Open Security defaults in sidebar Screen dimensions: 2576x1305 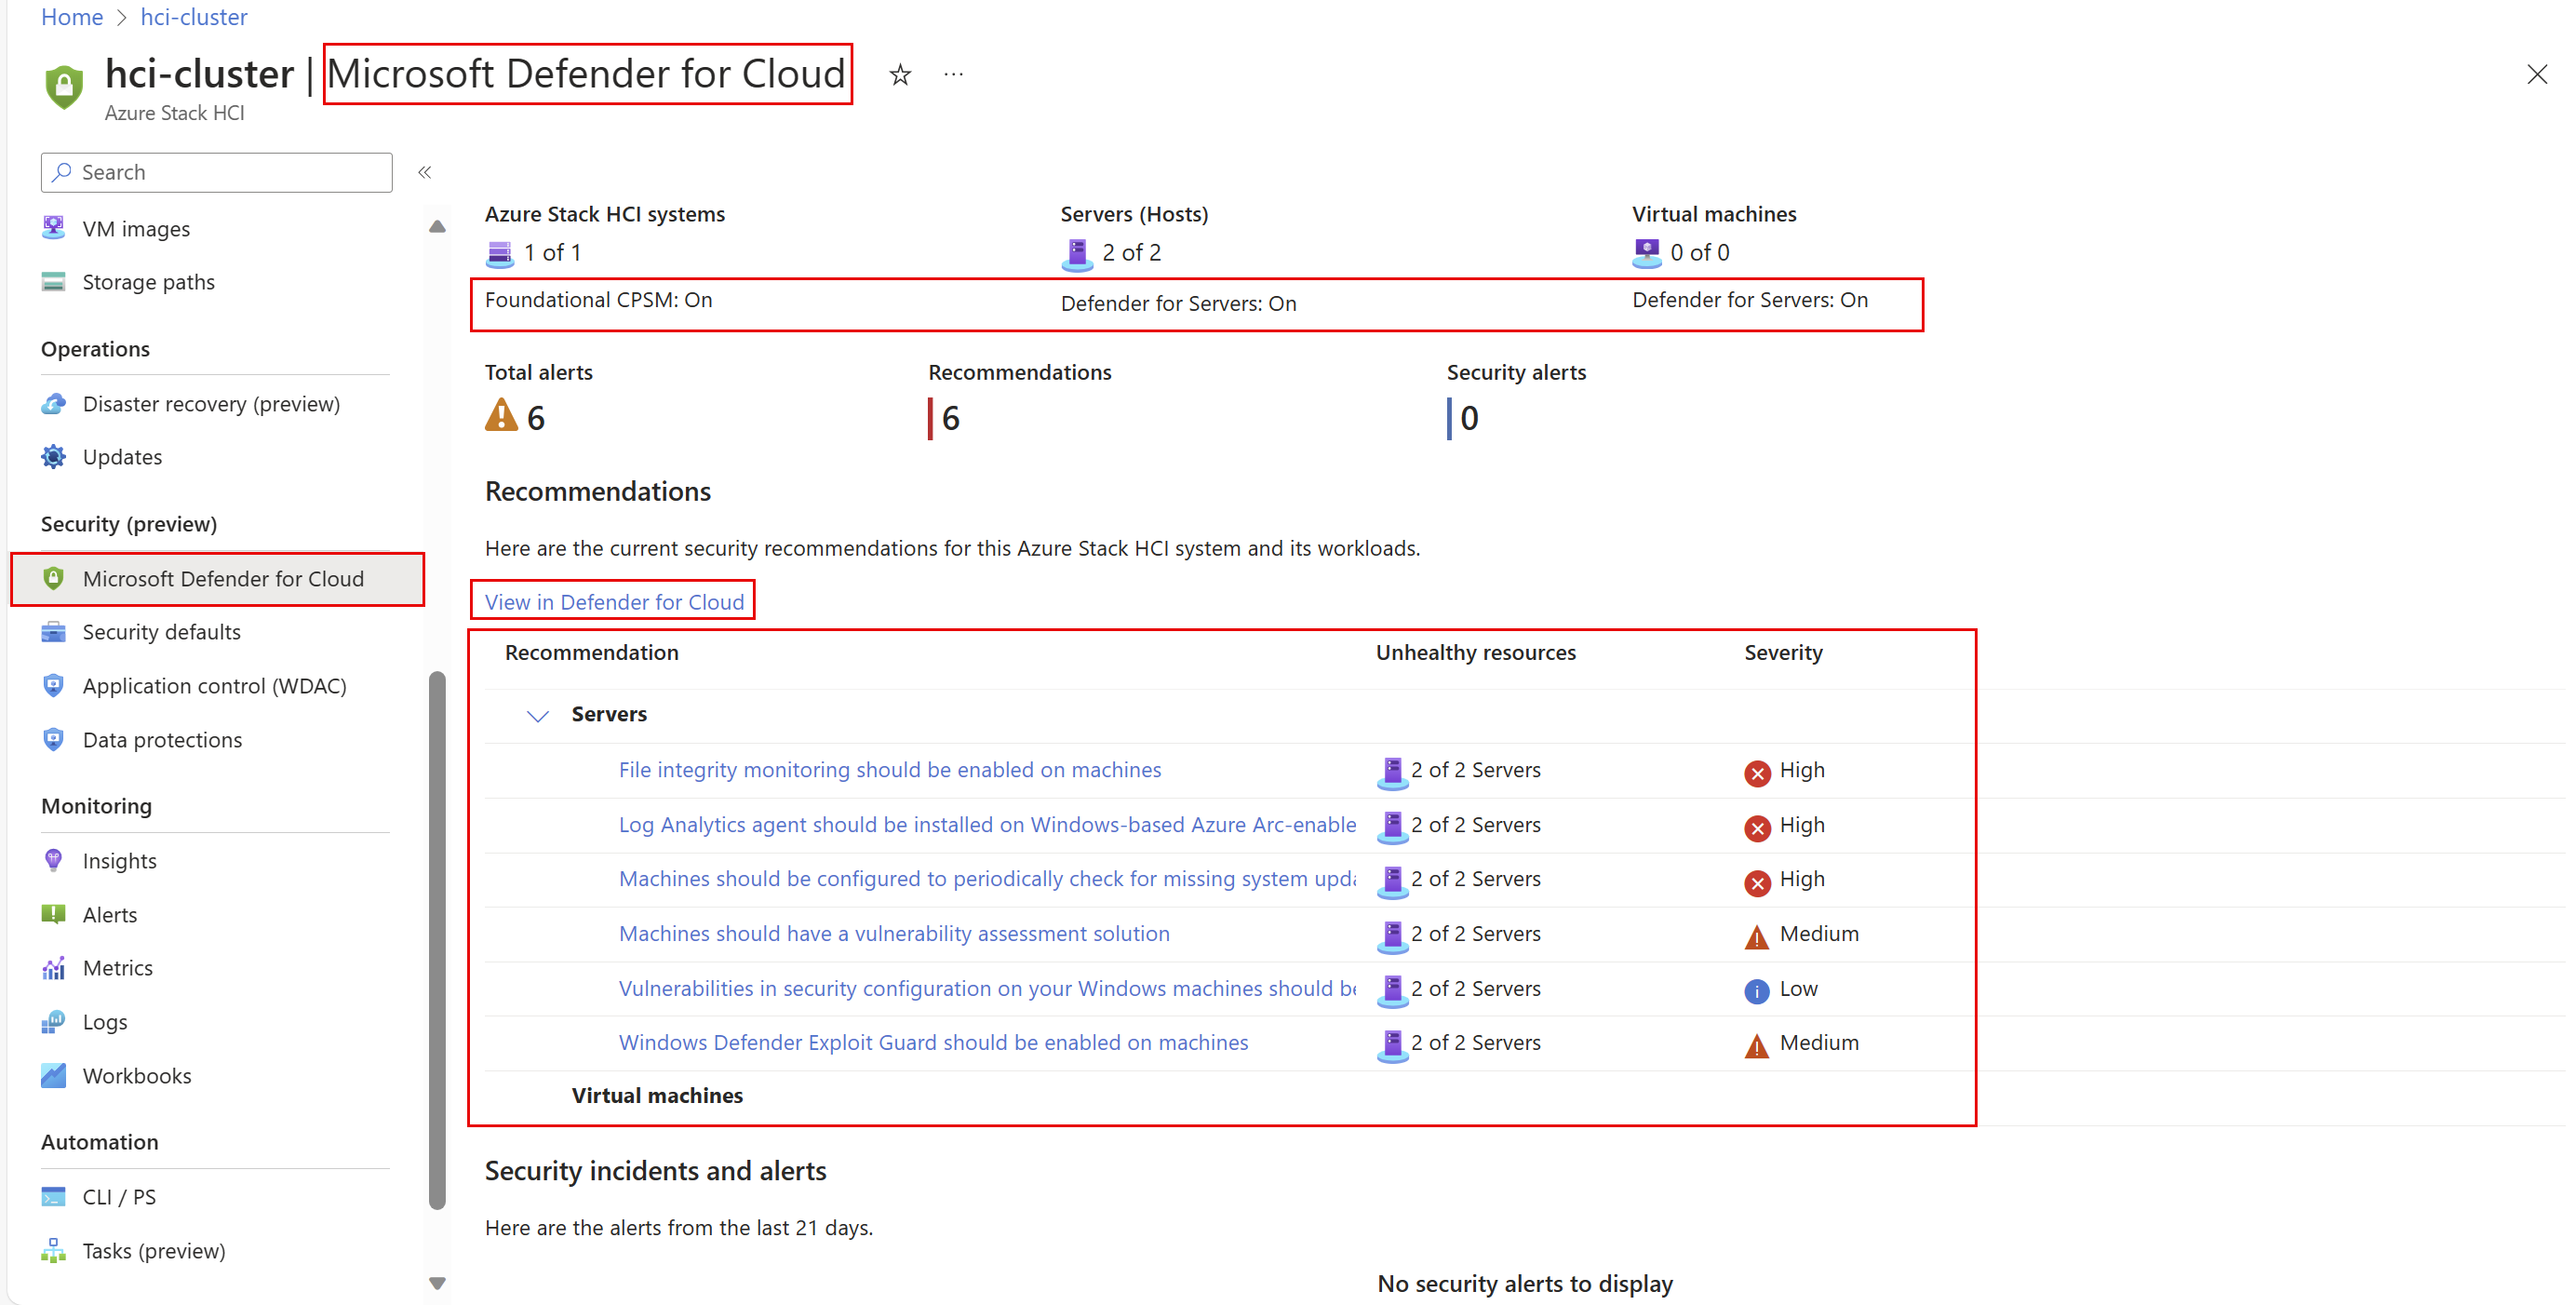[161, 632]
